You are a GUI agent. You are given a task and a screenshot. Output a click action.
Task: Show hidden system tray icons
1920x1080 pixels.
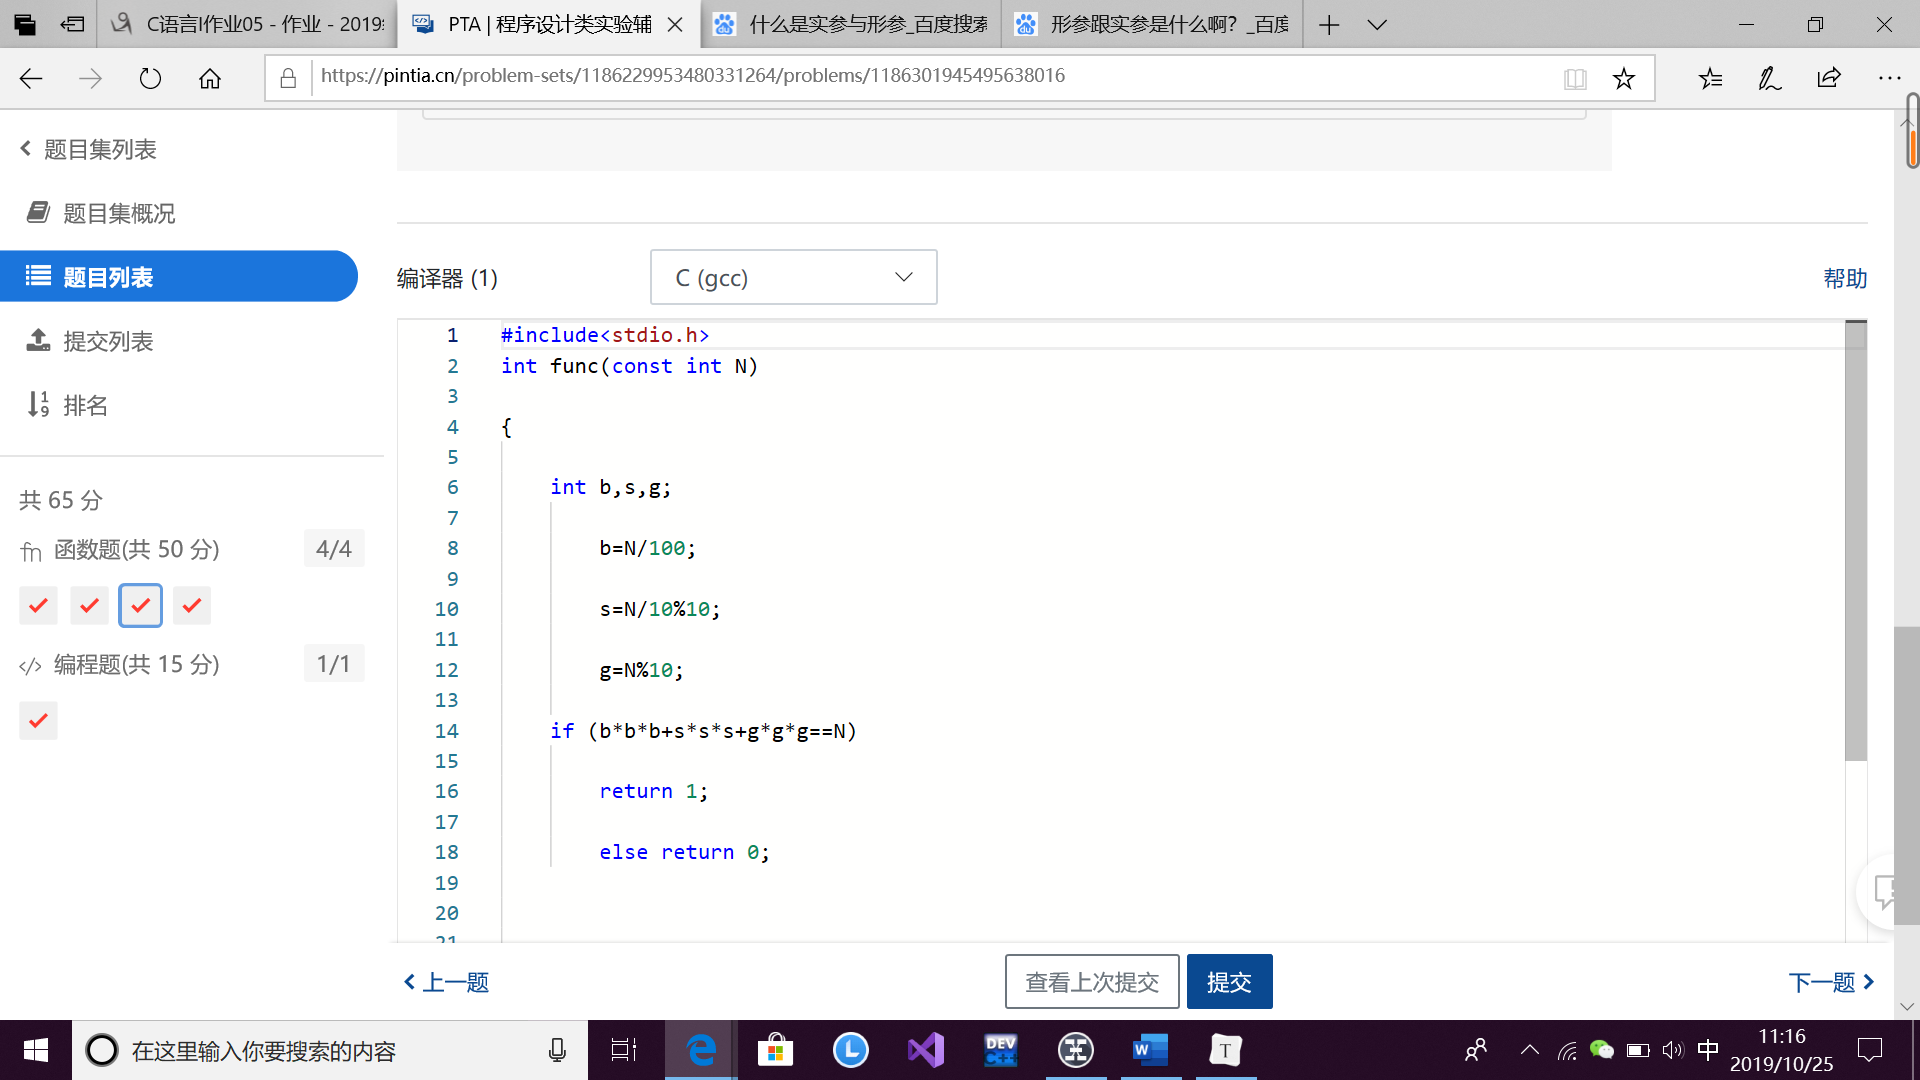[x=1529, y=1050]
